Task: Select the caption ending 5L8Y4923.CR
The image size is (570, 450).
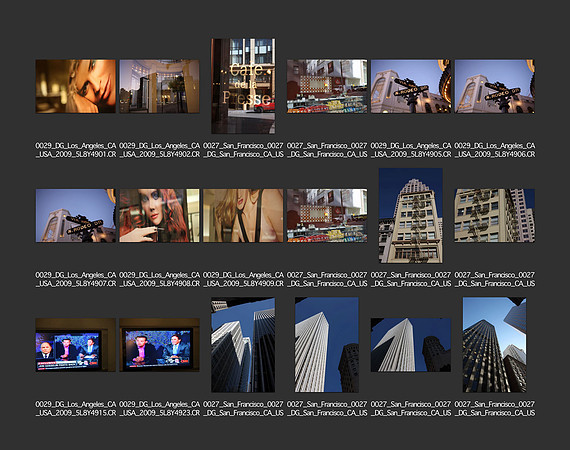Action: (x=159, y=408)
